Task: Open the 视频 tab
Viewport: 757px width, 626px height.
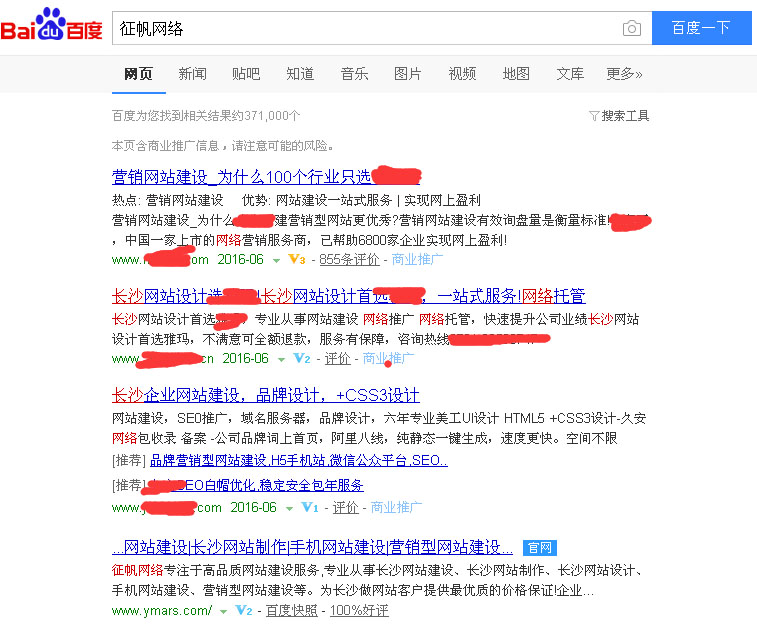Action: pyautogui.click(x=463, y=74)
